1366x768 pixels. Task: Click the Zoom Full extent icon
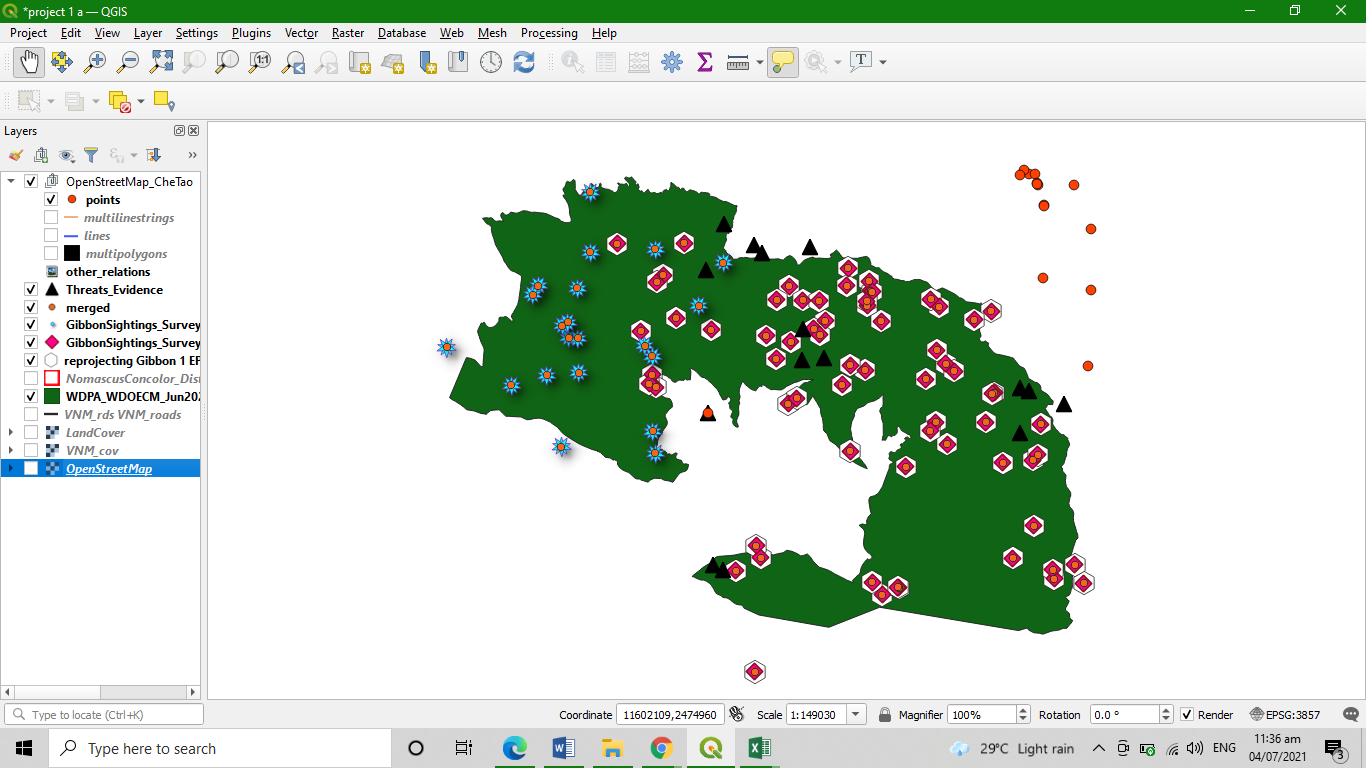(x=161, y=62)
